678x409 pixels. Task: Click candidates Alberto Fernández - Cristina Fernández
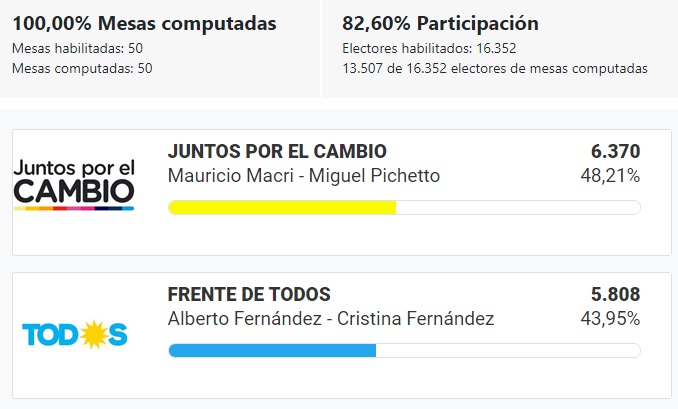pyautogui.click(x=331, y=319)
